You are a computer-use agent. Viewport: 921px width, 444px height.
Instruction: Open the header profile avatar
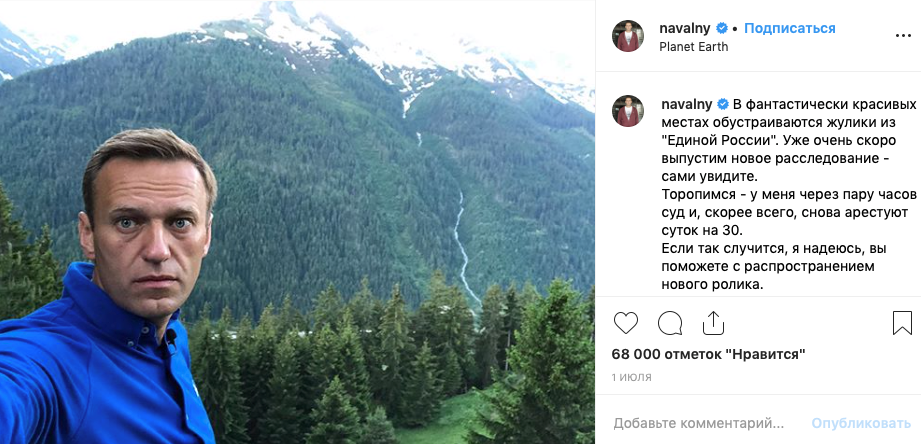coord(628,36)
